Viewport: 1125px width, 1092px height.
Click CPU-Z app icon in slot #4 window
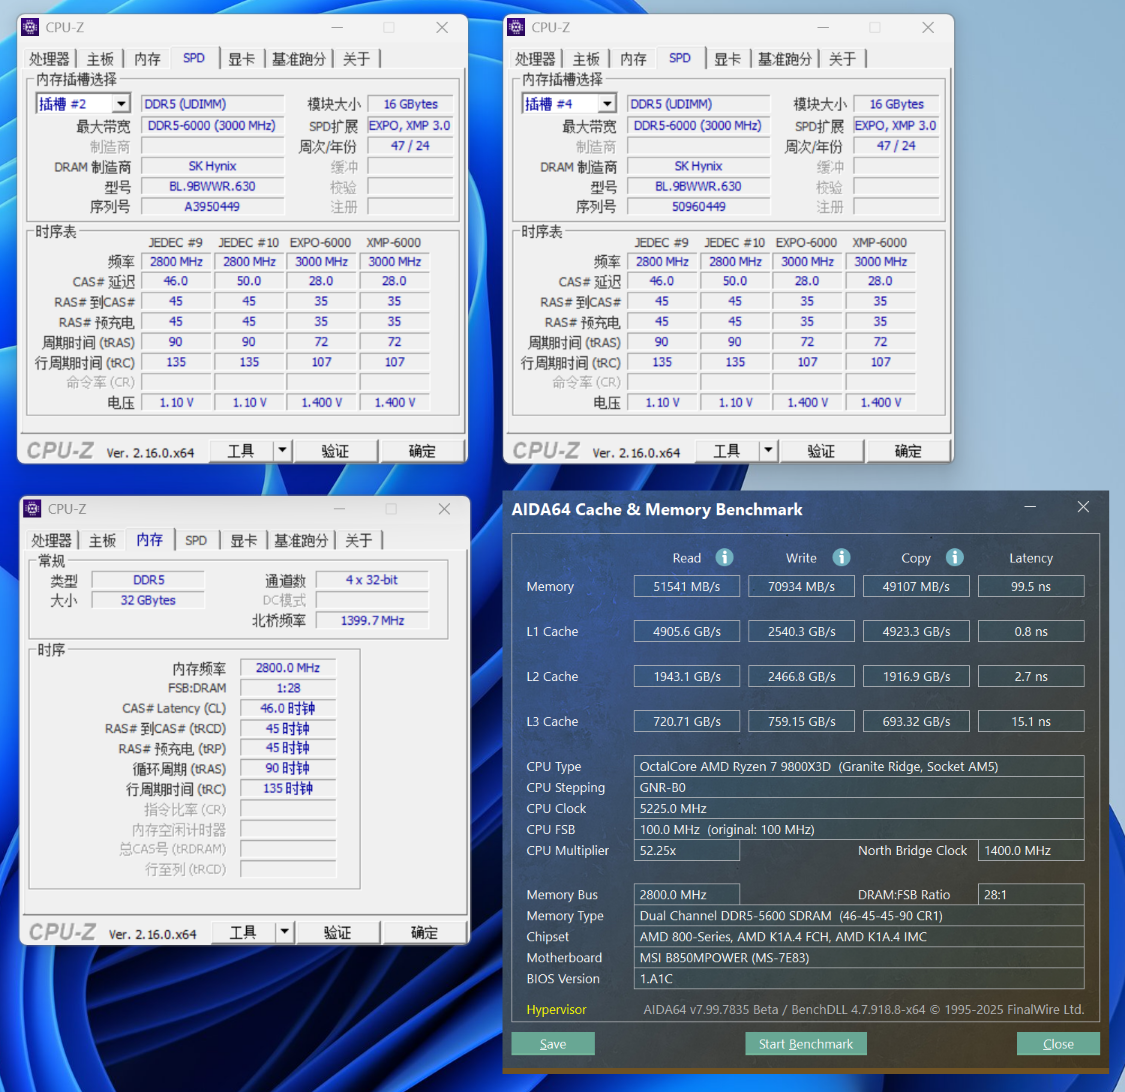coord(516,27)
